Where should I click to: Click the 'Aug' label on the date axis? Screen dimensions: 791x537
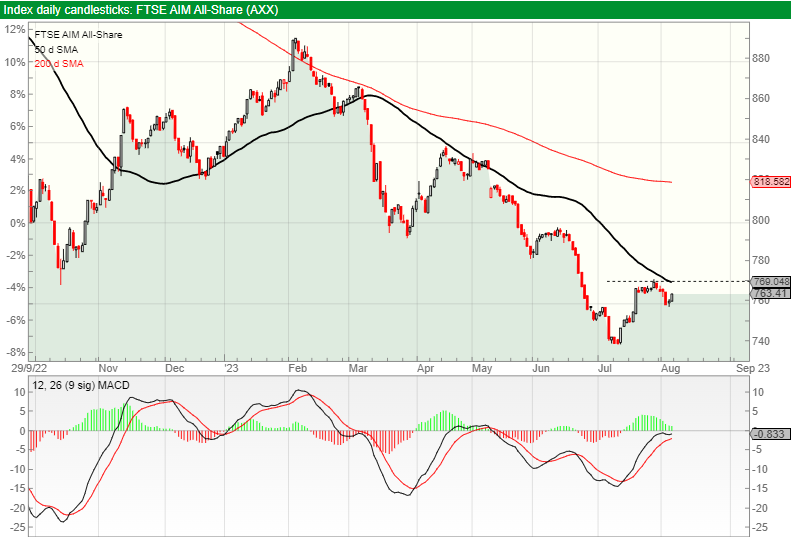click(670, 368)
